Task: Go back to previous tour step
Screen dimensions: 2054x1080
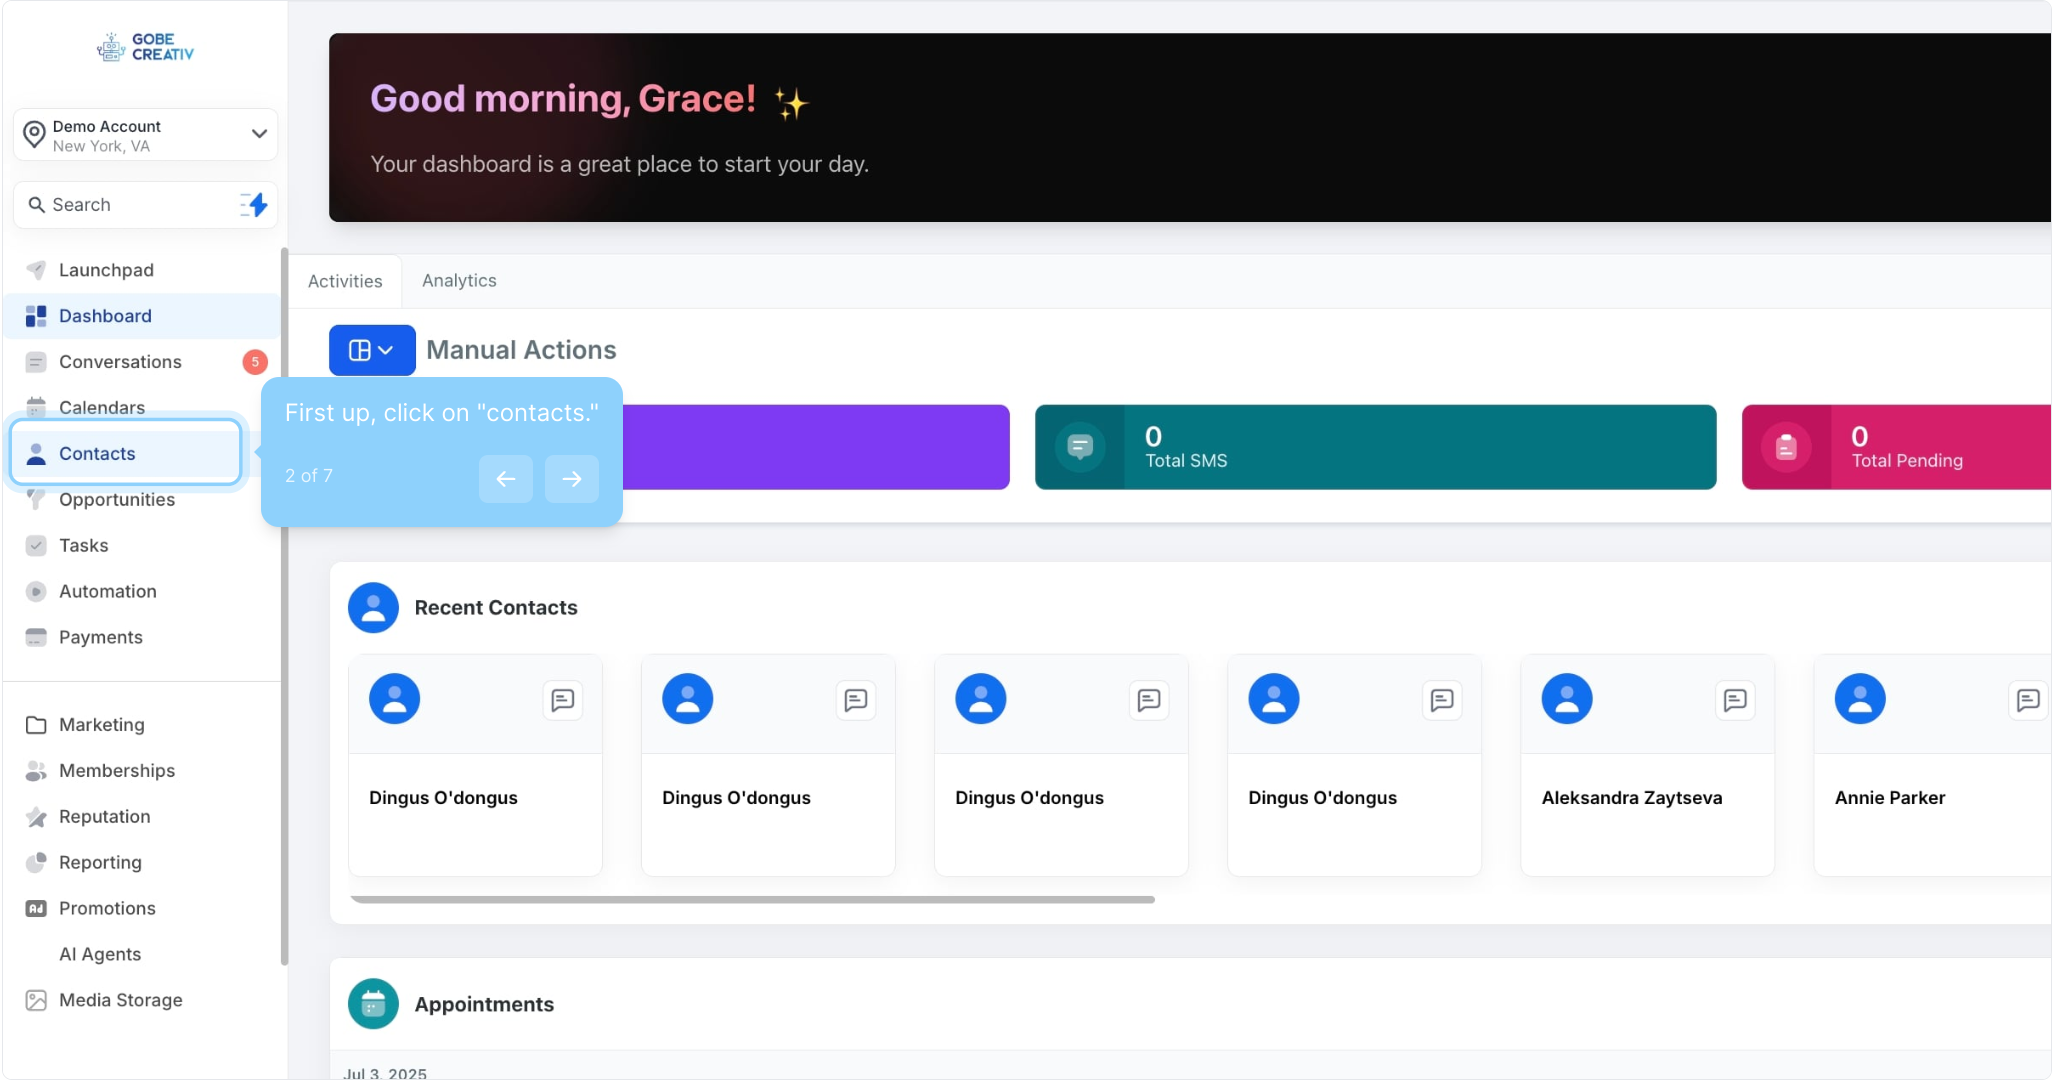Action: pyautogui.click(x=506, y=479)
